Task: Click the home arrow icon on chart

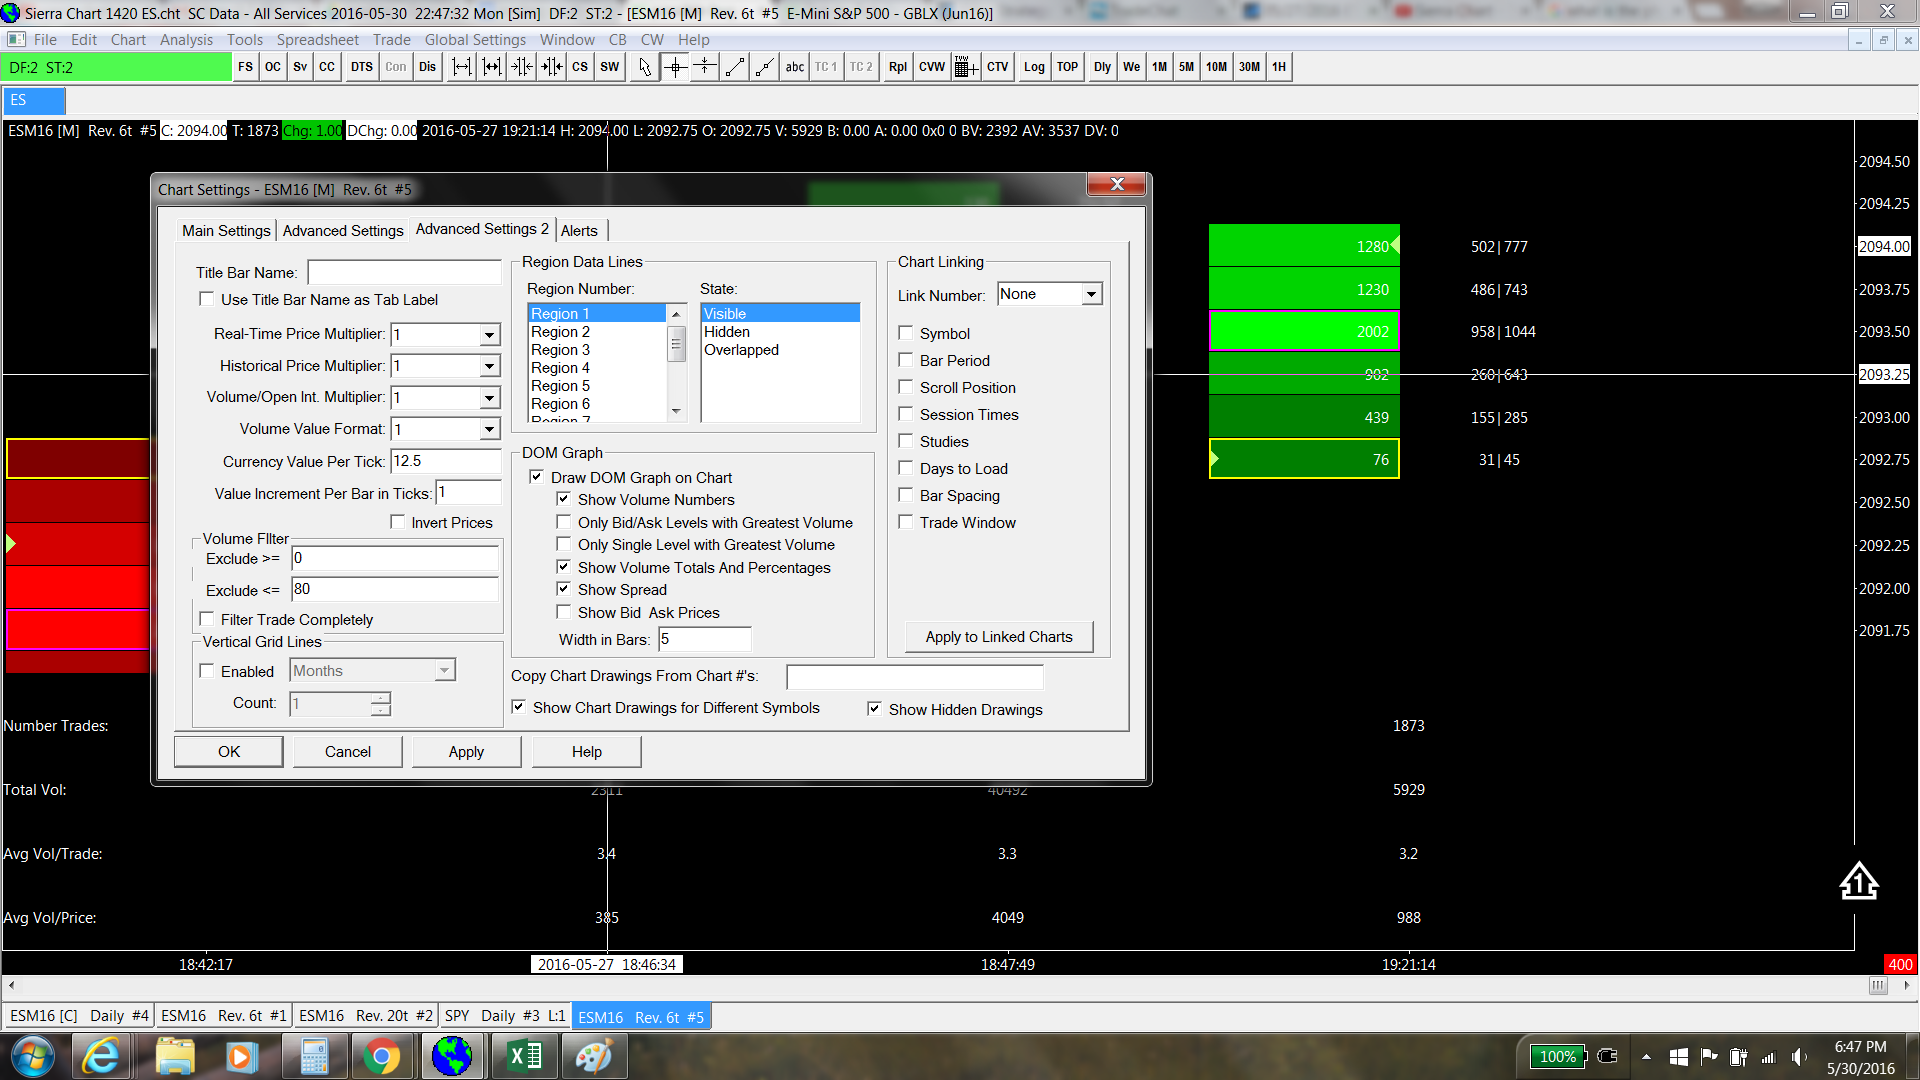Action: [1858, 882]
